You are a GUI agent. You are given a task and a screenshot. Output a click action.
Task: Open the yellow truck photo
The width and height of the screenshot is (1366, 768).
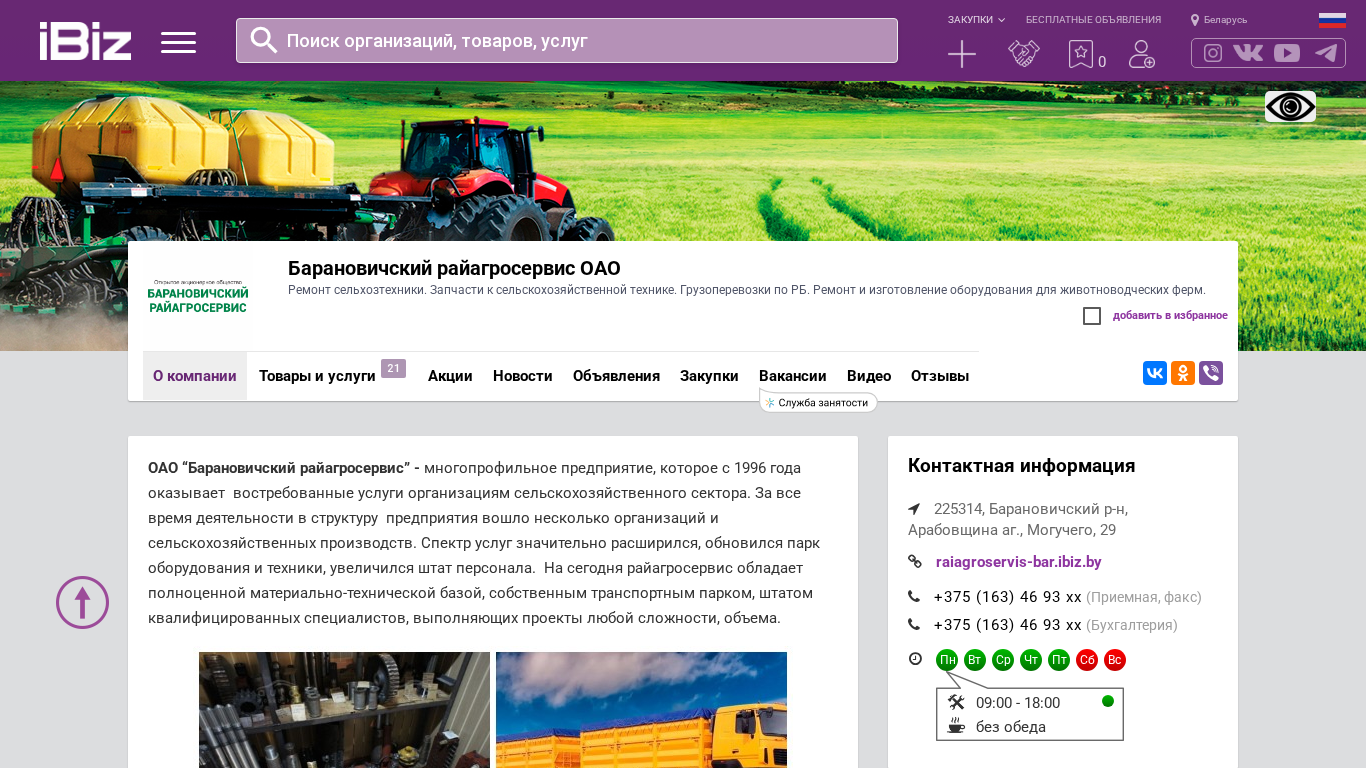click(x=641, y=710)
